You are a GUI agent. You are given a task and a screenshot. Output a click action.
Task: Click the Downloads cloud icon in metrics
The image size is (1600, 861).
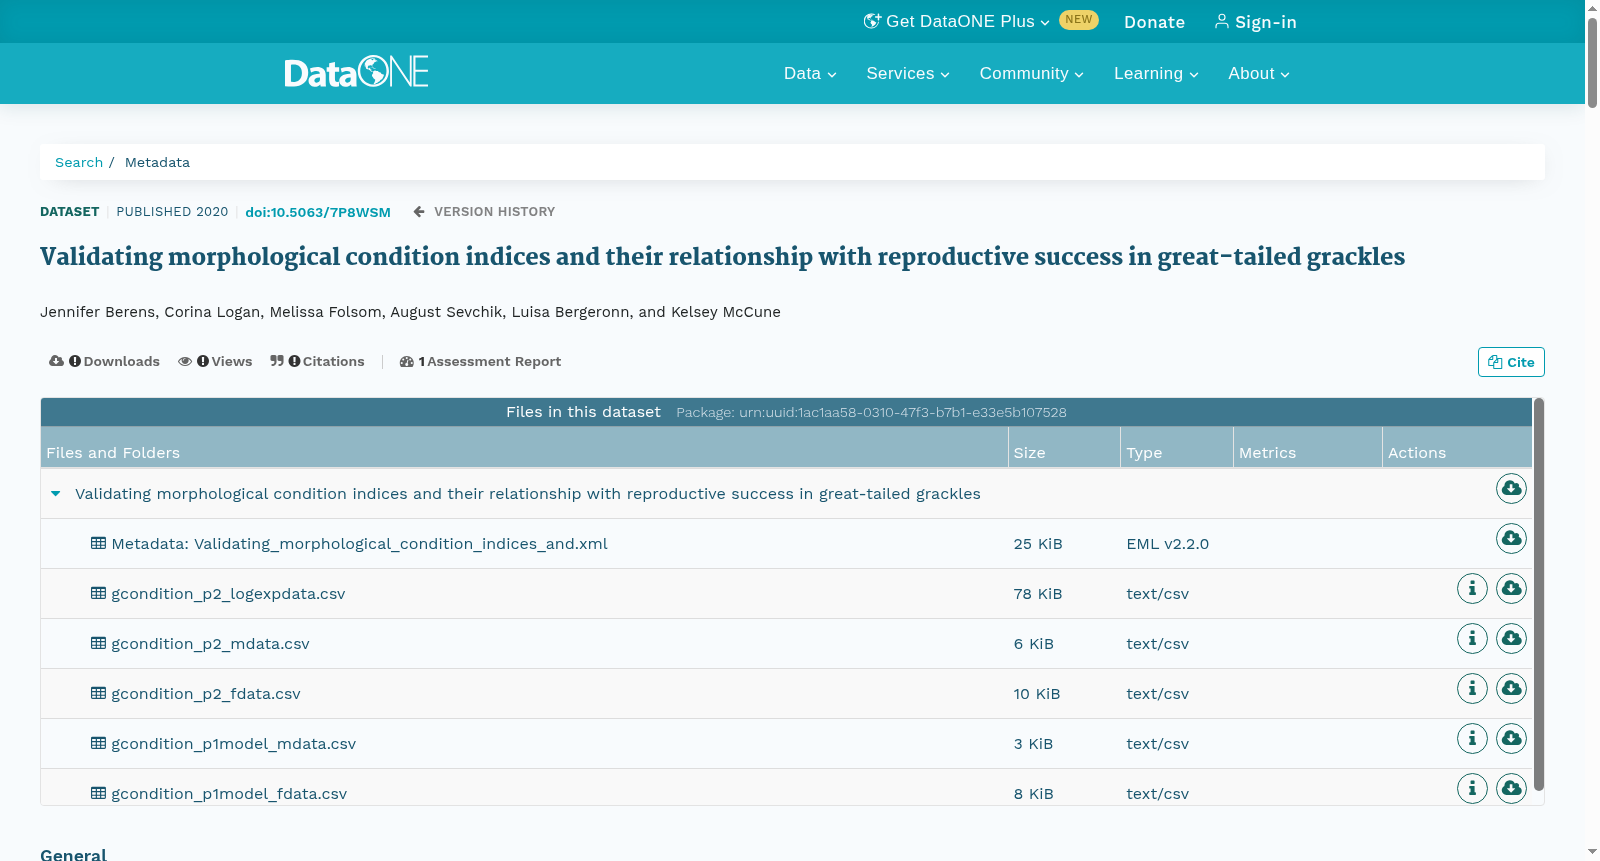pyautogui.click(x=56, y=361)
